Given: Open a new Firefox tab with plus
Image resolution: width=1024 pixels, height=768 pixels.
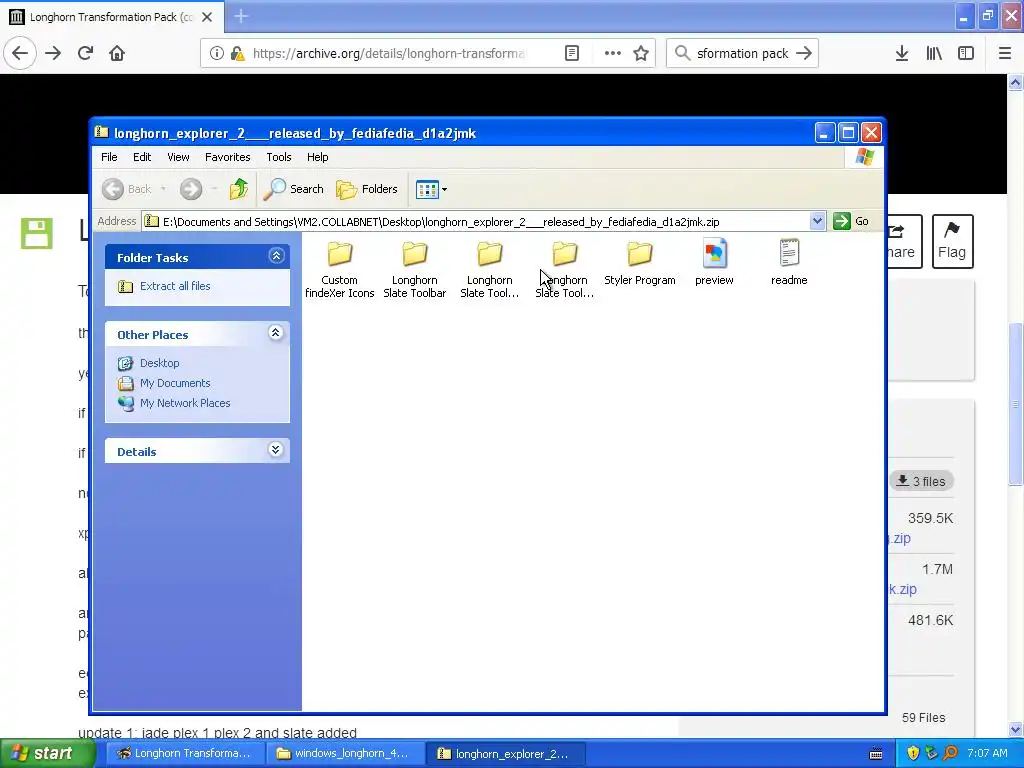Looking at the screenshot, I should click(241, 16).
